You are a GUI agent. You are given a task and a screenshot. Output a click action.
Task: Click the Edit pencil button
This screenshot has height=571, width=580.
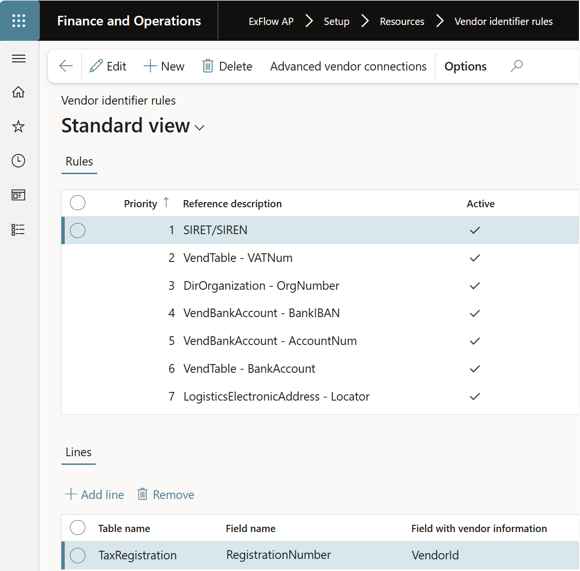click(x=108, y=66)
